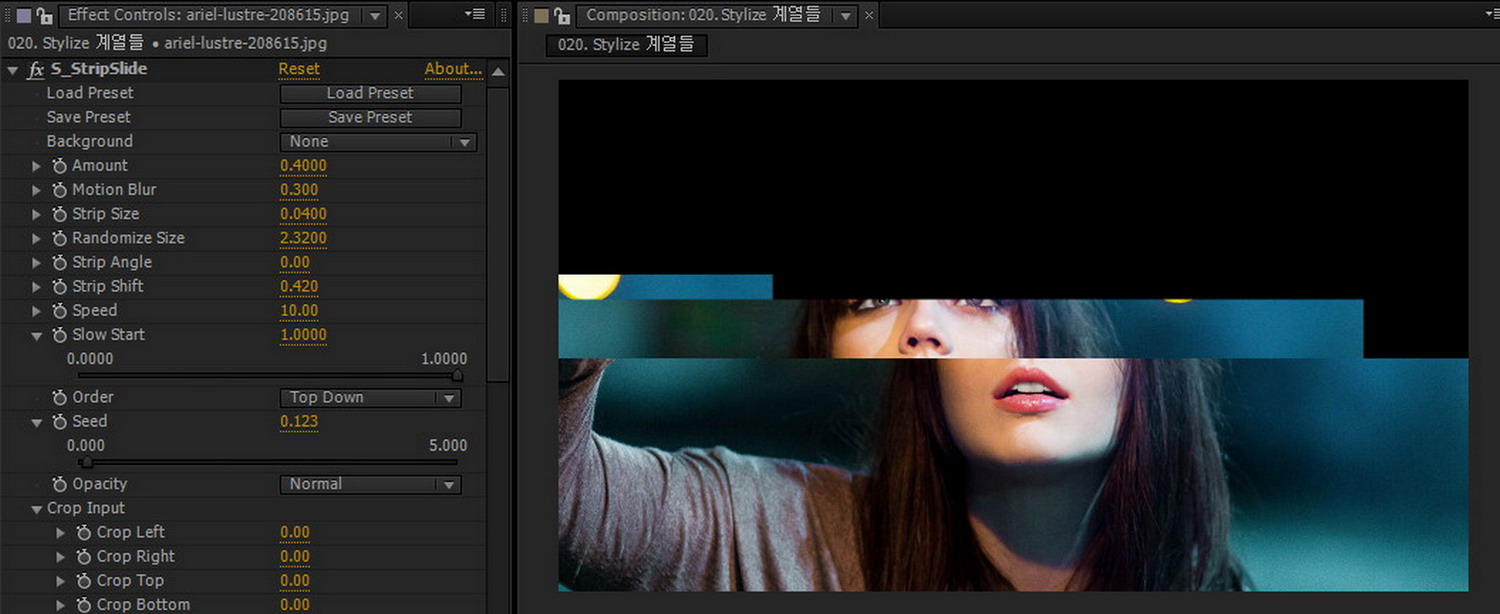This screenshot has height=614, width=1500.
Task: Click the 020. Stylize breadcrumb tab in viewer
Action: coord(626,45)
